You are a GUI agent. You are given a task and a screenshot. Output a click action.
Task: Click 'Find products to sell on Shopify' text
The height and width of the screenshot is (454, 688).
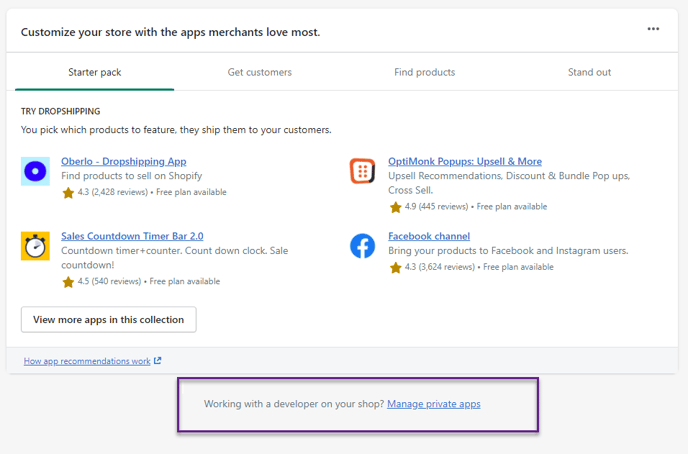click(132, 176)
